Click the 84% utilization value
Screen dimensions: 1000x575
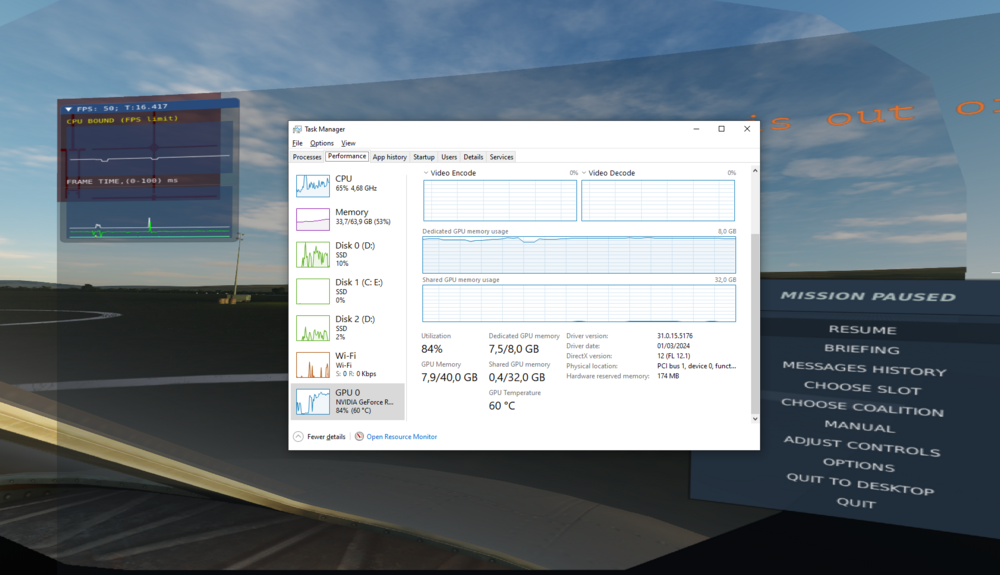click(432, 349)
